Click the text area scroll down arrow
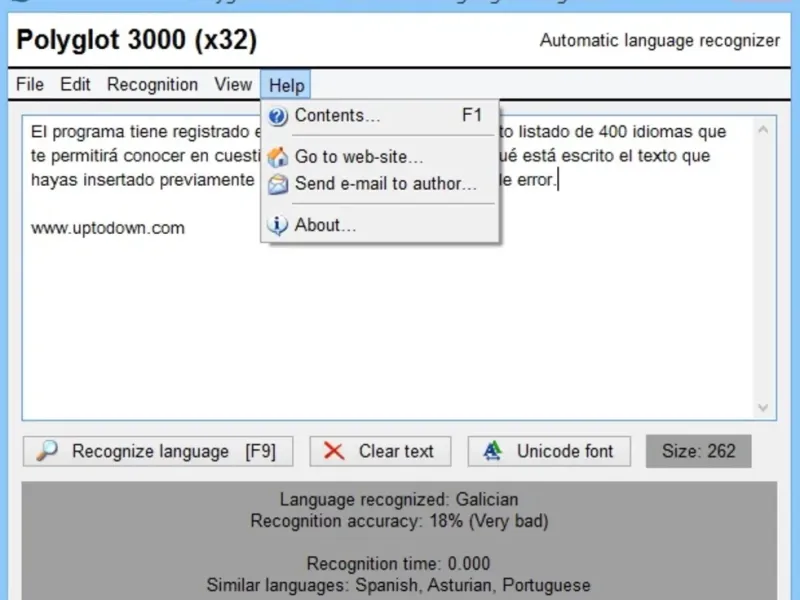The width and height of the screenshot is (800, 600). click(763, 407)
